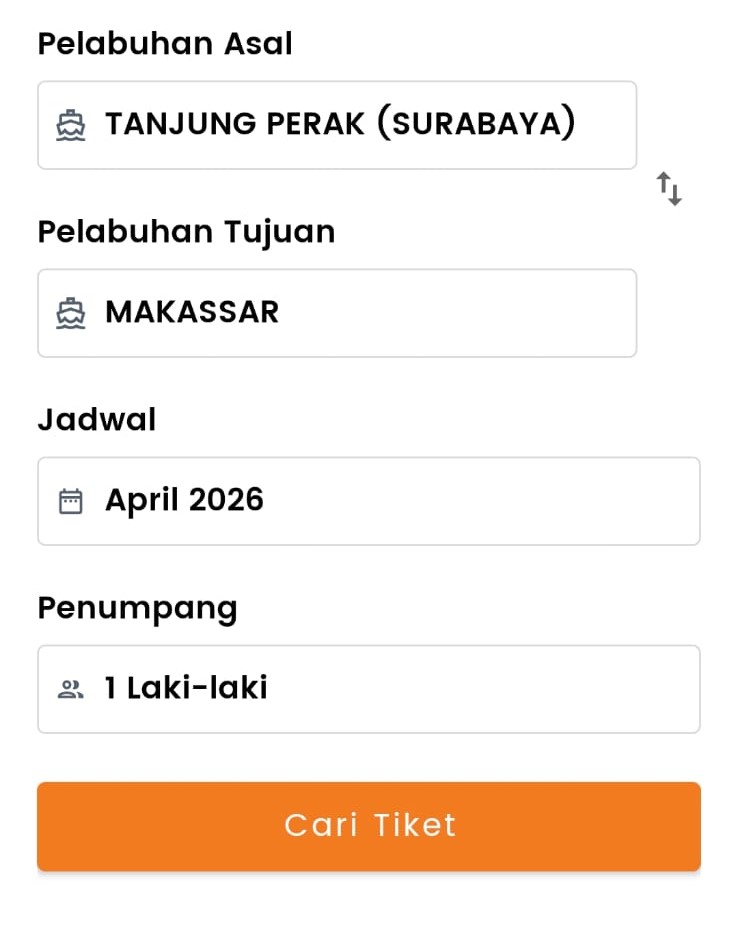Click the Pelabuhan Asal label

165,43
